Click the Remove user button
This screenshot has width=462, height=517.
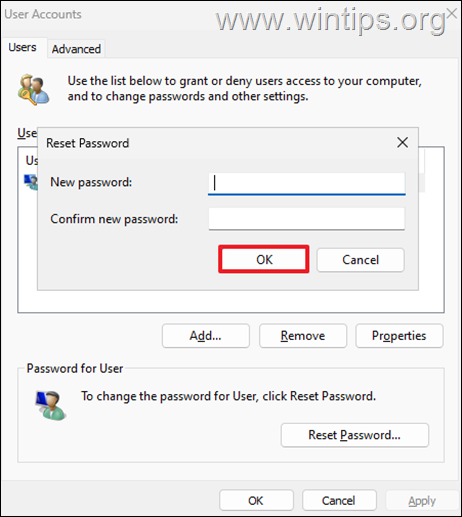(303, 336)
